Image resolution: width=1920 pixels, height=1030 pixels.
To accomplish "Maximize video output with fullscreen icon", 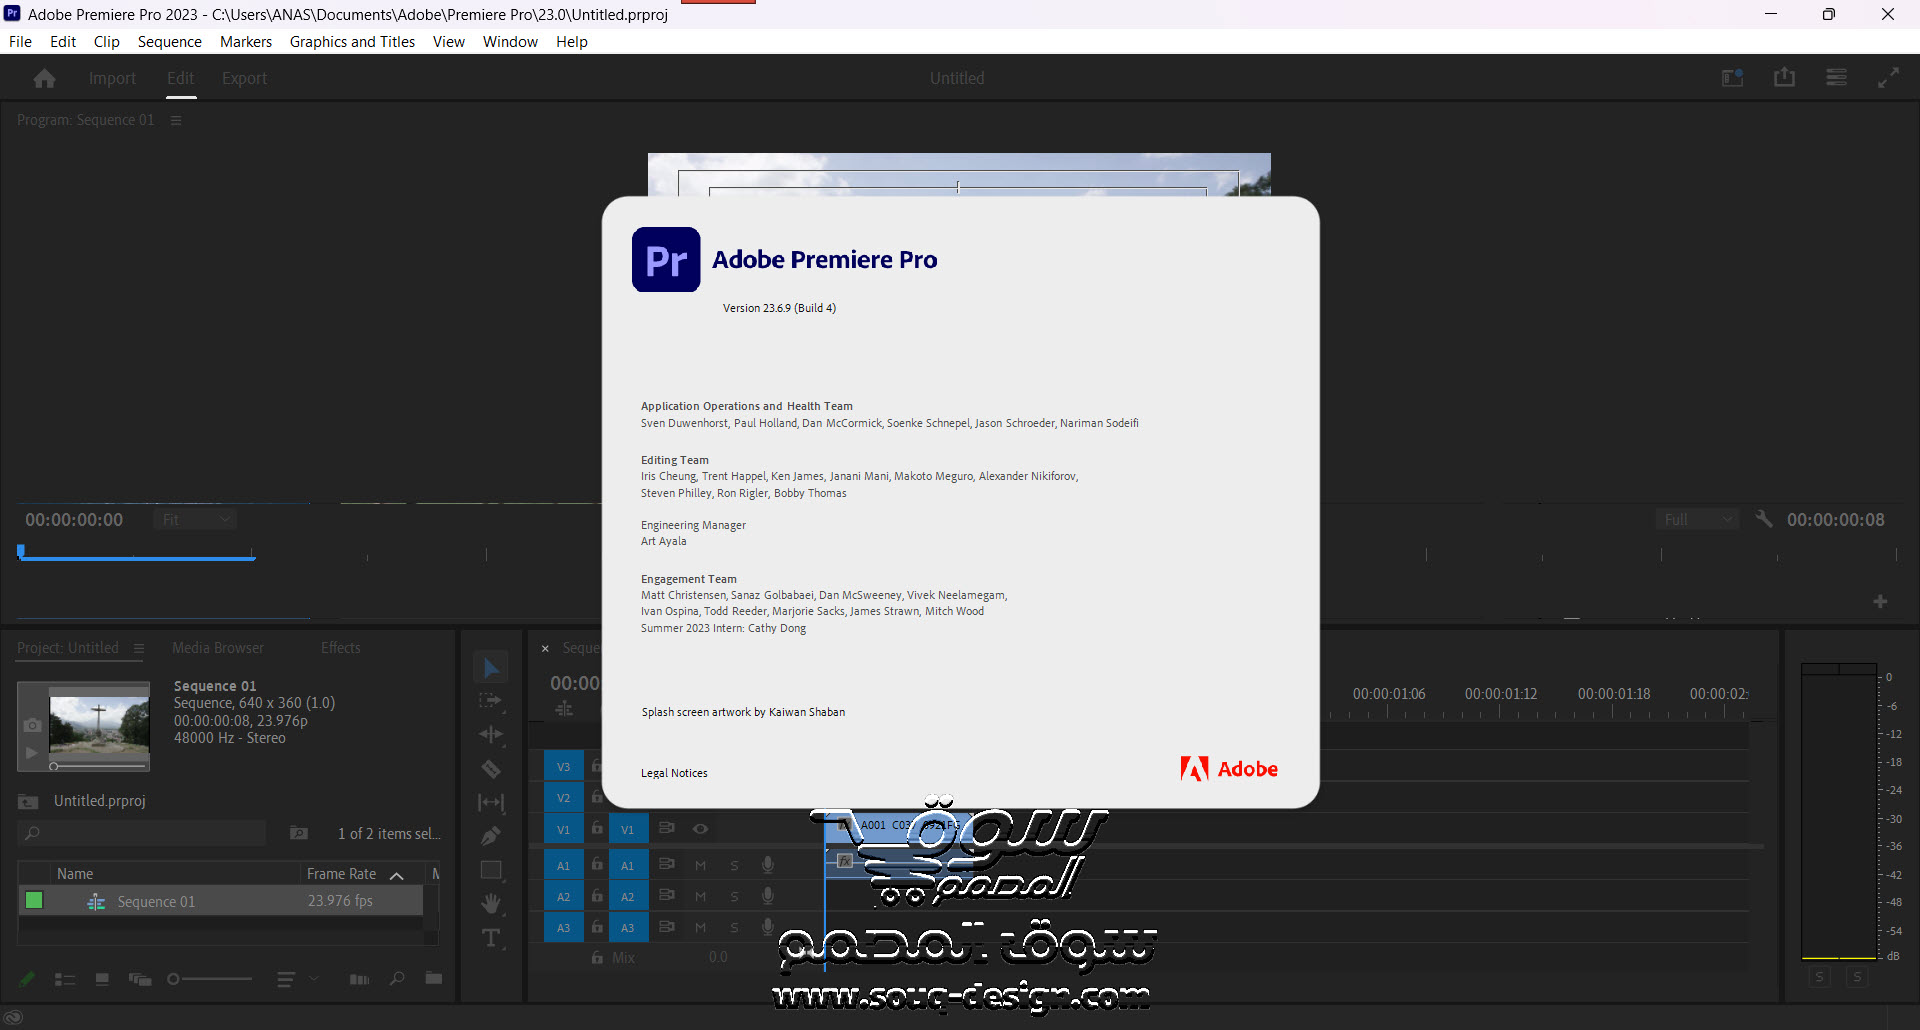I will tap(1888, 78).
